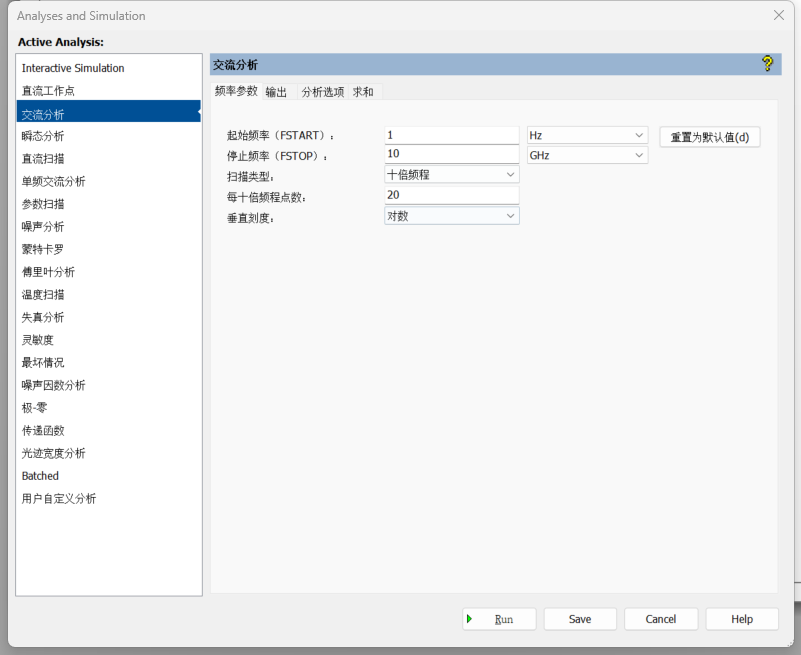The height and width of the screenshot is (655, 801).
Task: Click the 重置为默认值(d) button
Action: [x=710, y=136]
